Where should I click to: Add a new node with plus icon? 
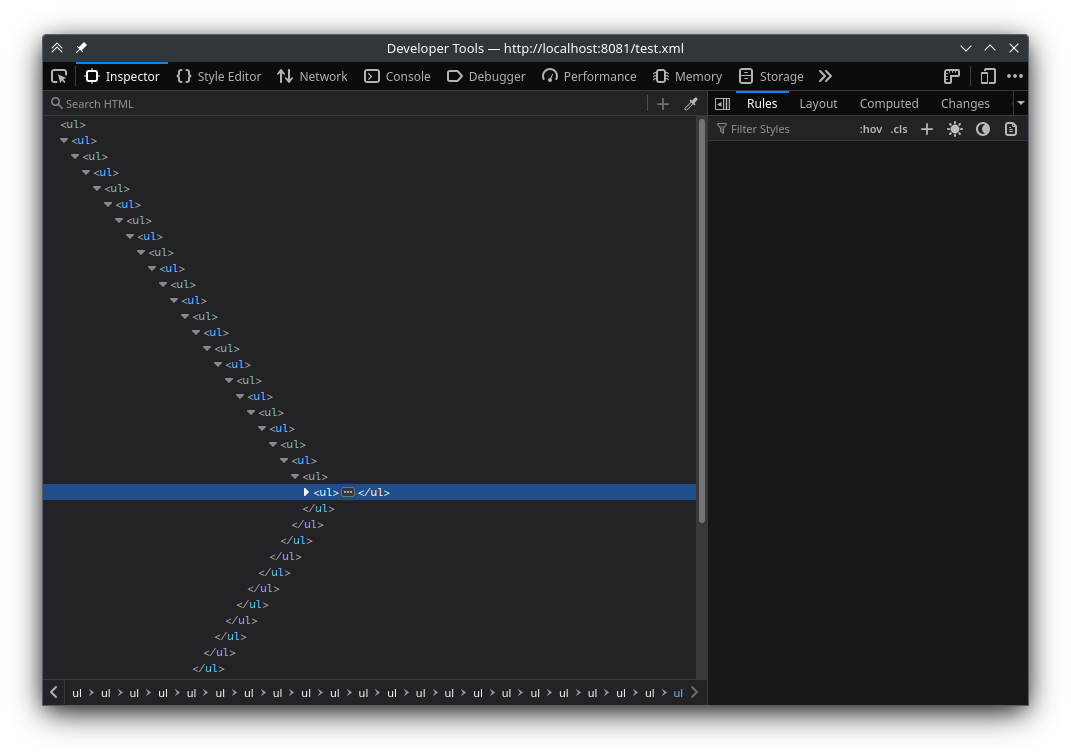pyautogui.click(x=662, y=104)
